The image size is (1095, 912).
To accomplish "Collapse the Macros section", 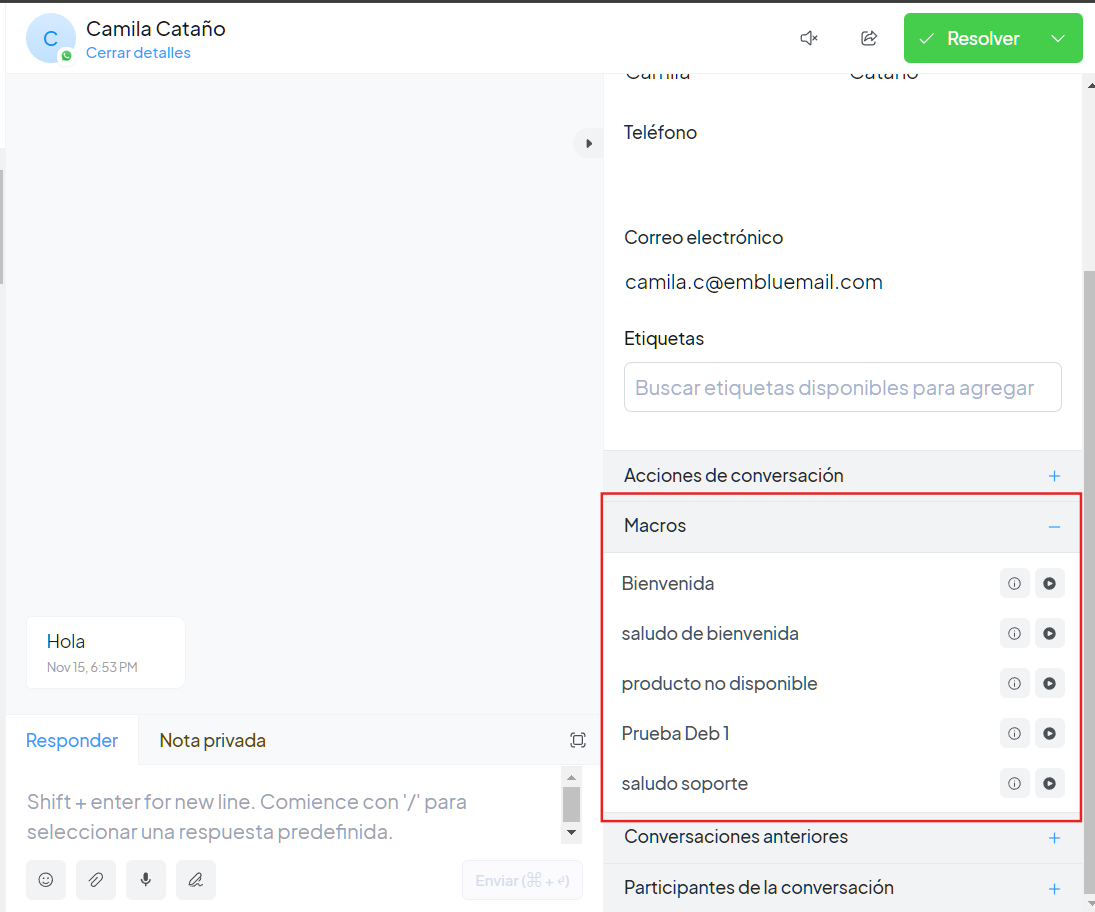I will [x=1054, y=527].
